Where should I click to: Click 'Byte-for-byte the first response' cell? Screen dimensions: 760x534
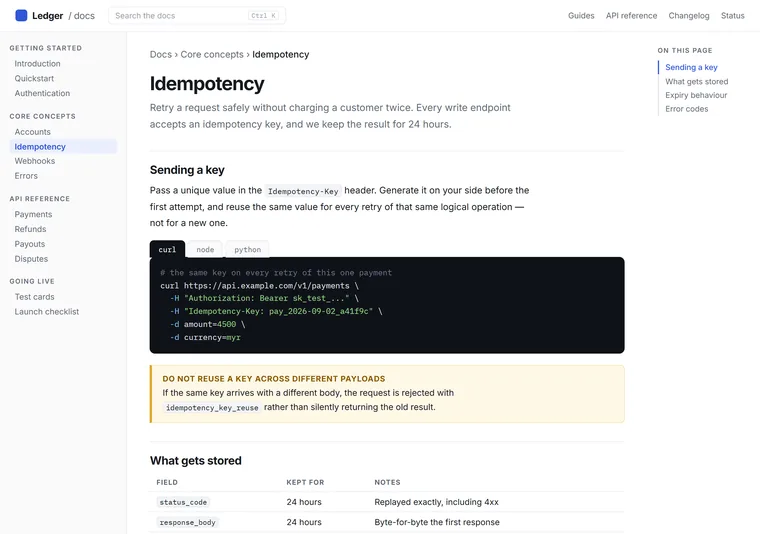(437, 522)
